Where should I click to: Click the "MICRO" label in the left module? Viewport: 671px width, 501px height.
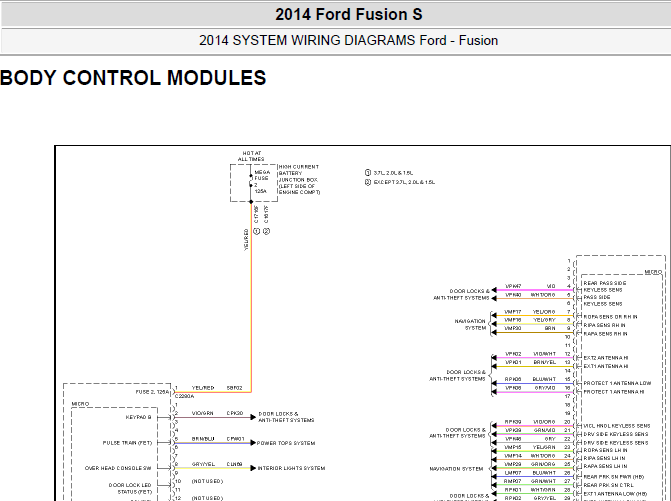(80, 404)
